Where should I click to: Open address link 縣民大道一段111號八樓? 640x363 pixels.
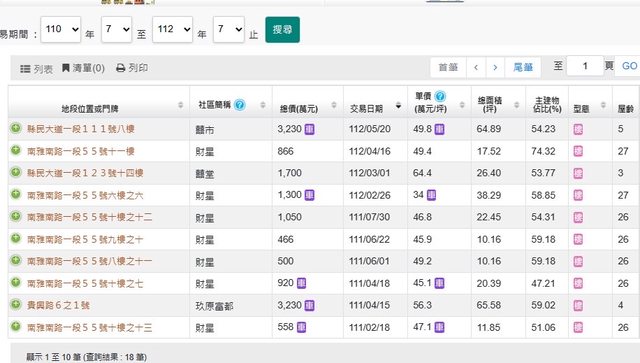coord(81,129)
